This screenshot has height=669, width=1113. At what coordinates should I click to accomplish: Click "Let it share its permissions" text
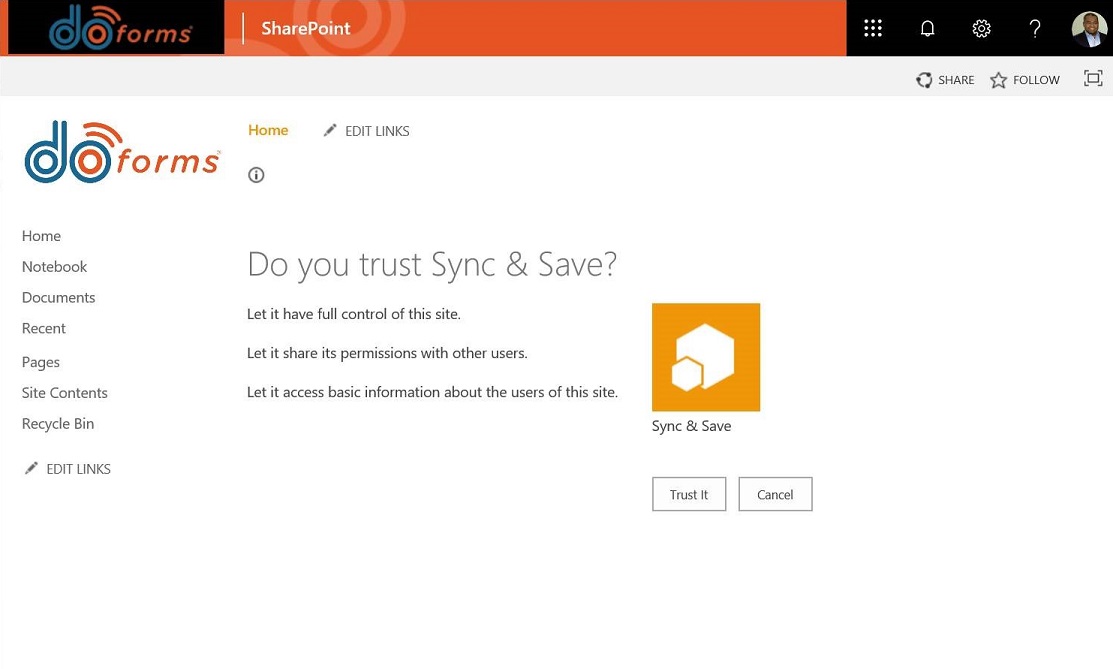pos(387,353)
